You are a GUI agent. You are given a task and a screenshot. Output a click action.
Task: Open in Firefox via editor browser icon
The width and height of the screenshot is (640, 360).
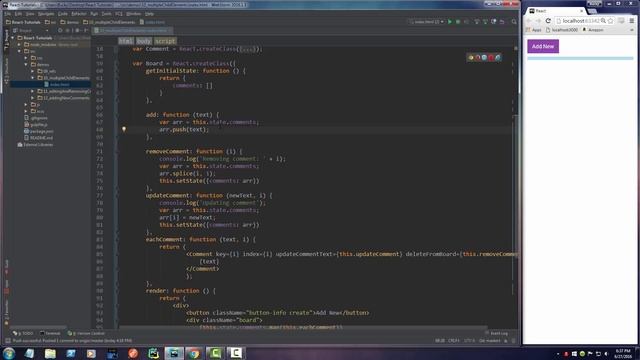478,58
